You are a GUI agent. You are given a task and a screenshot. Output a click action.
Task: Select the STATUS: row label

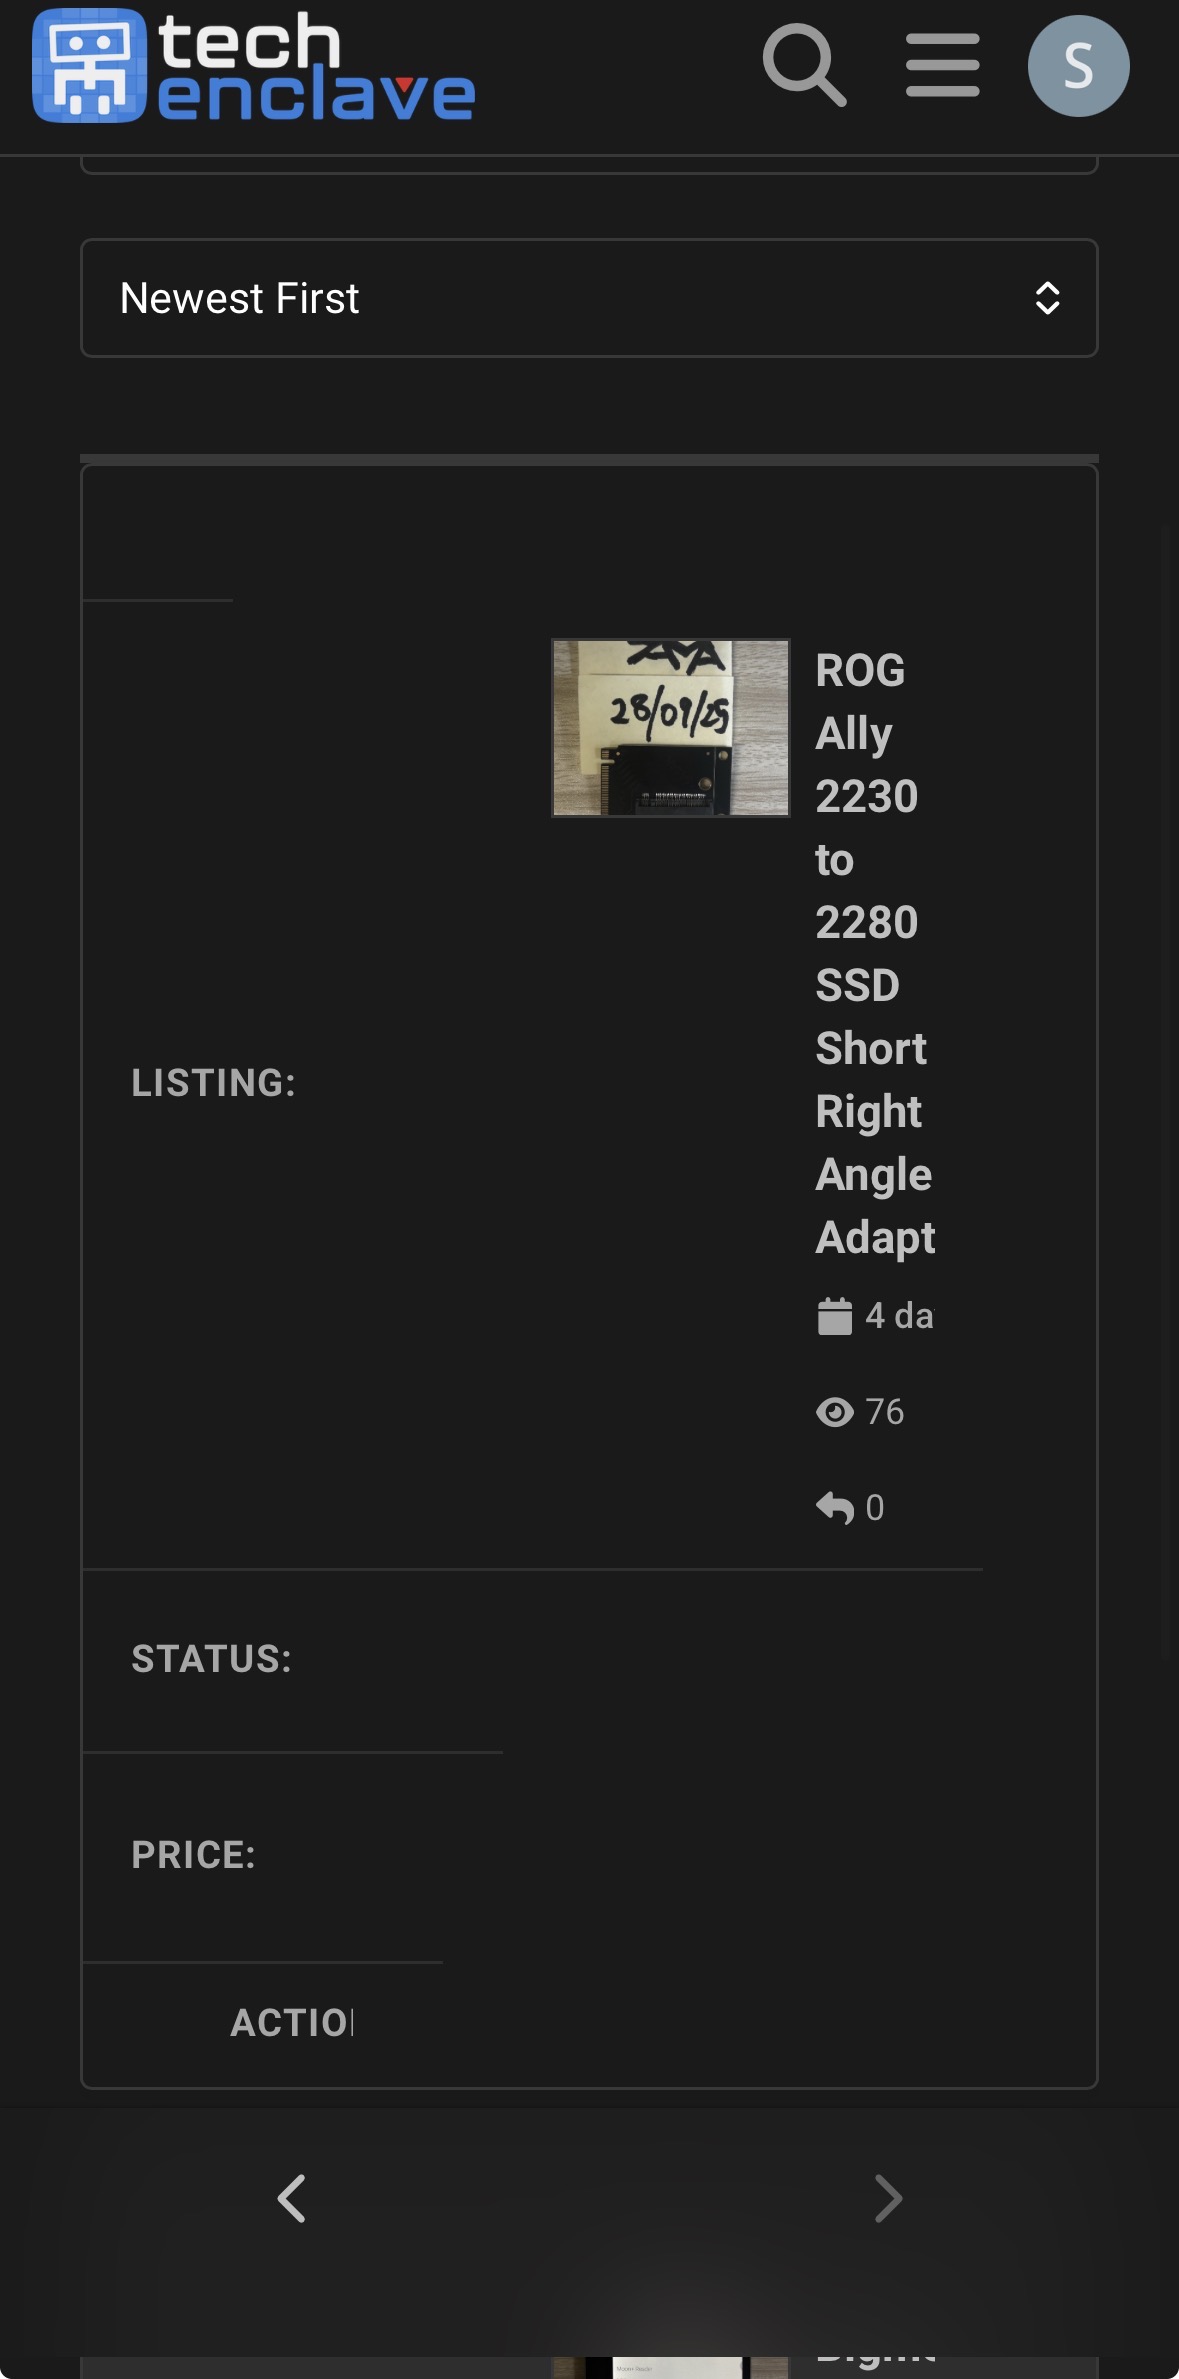212,1659
